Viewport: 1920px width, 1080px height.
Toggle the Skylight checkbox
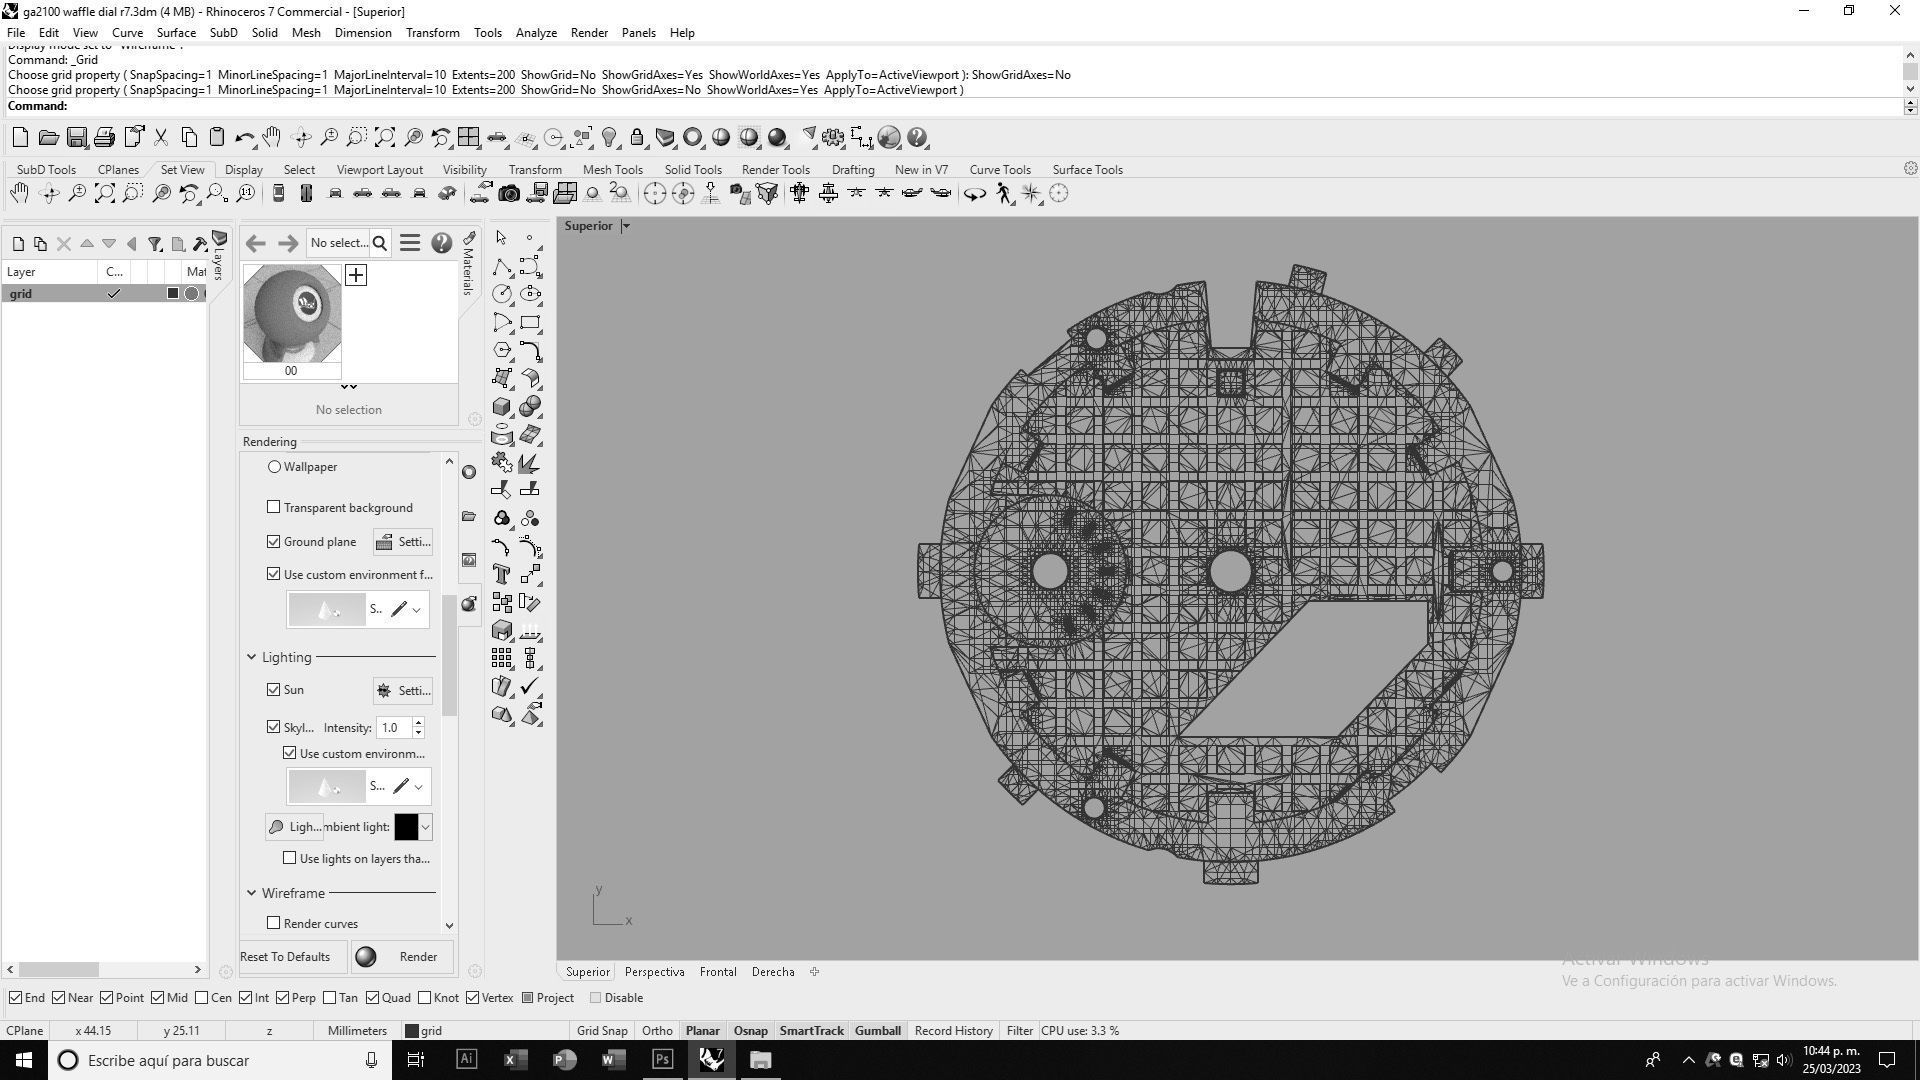pos(273,727)
